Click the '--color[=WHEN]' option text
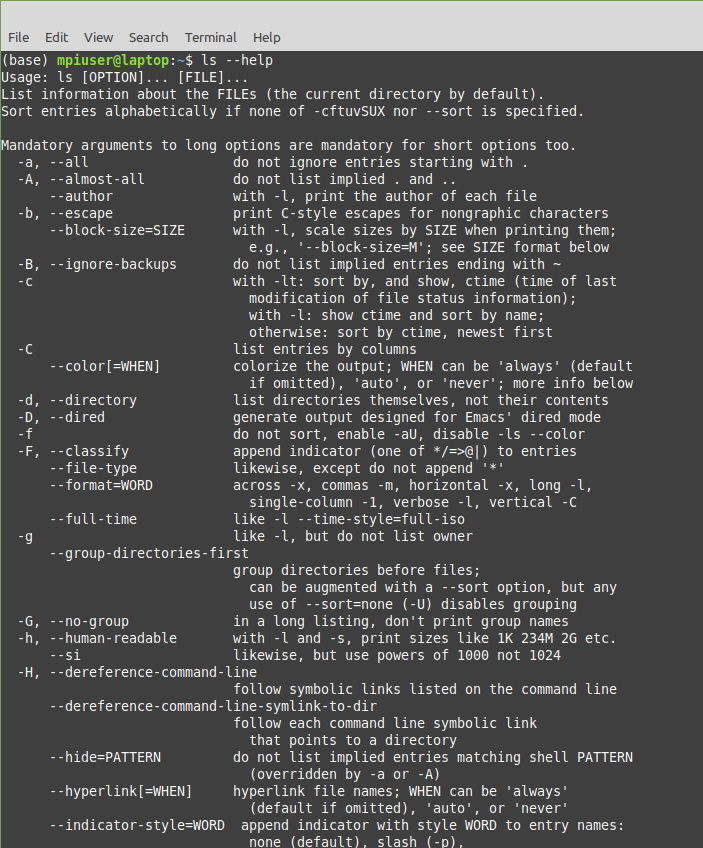Image resolution: width=703 pixels, height=848 pixels. pyautogui.click(x=105, y=366)
